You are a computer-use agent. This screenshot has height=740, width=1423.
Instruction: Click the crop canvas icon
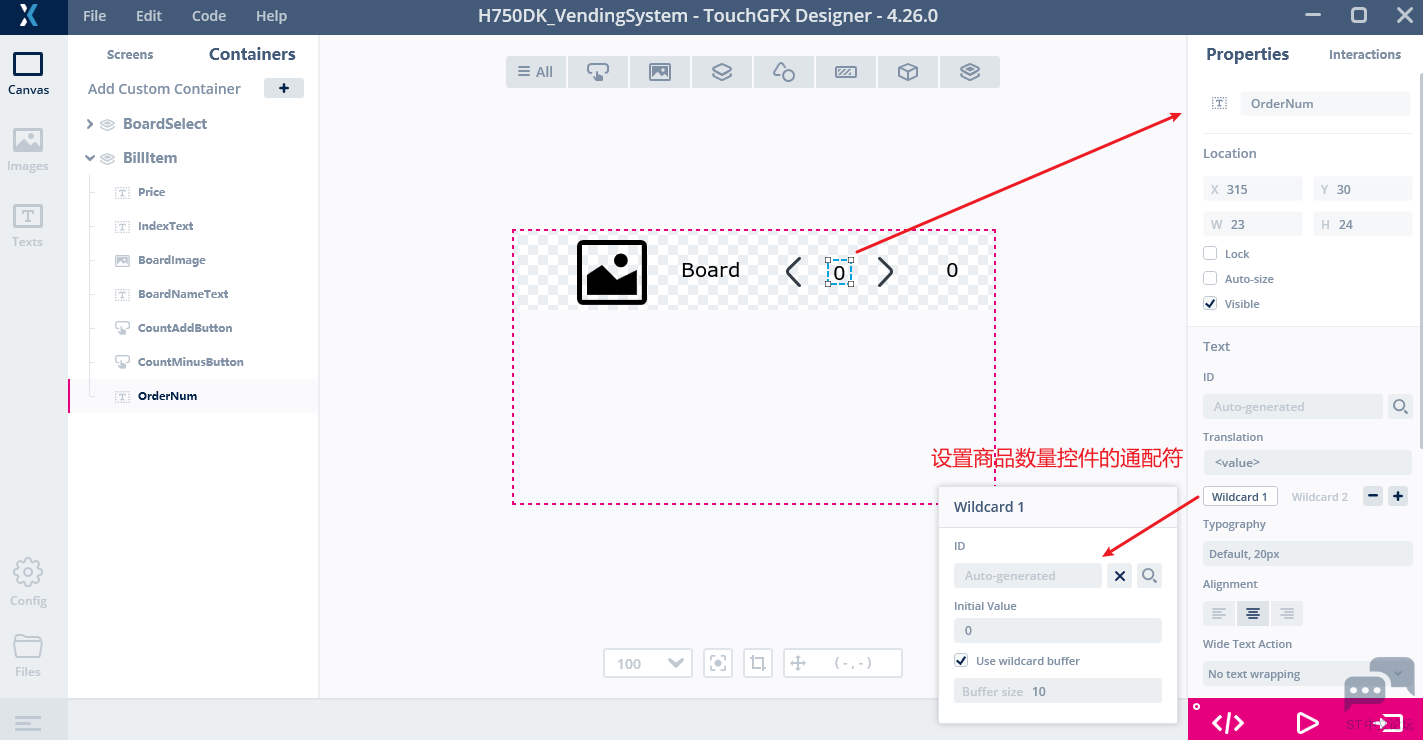coord(758,663)
